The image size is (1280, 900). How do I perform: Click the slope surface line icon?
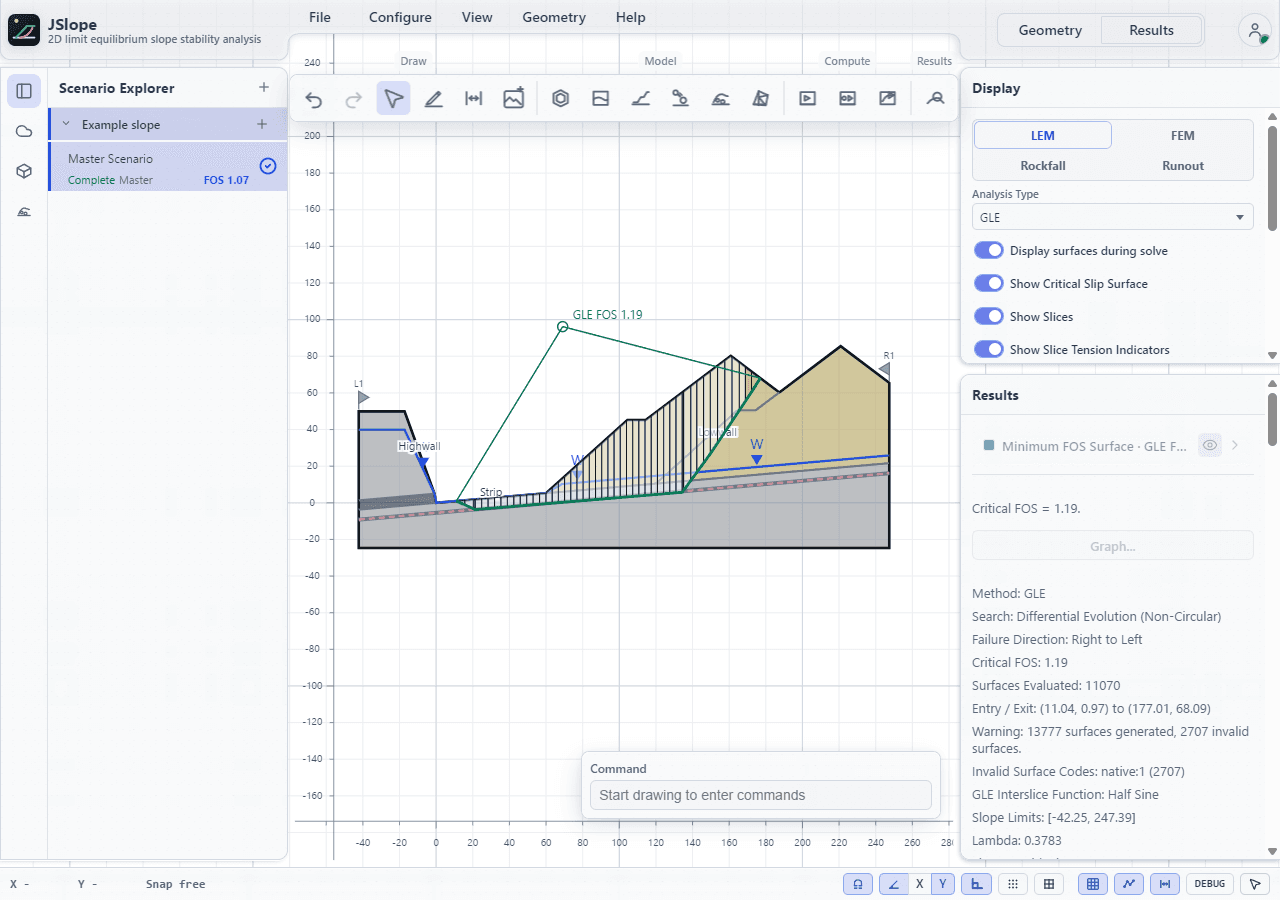click(x=640, y=99)
